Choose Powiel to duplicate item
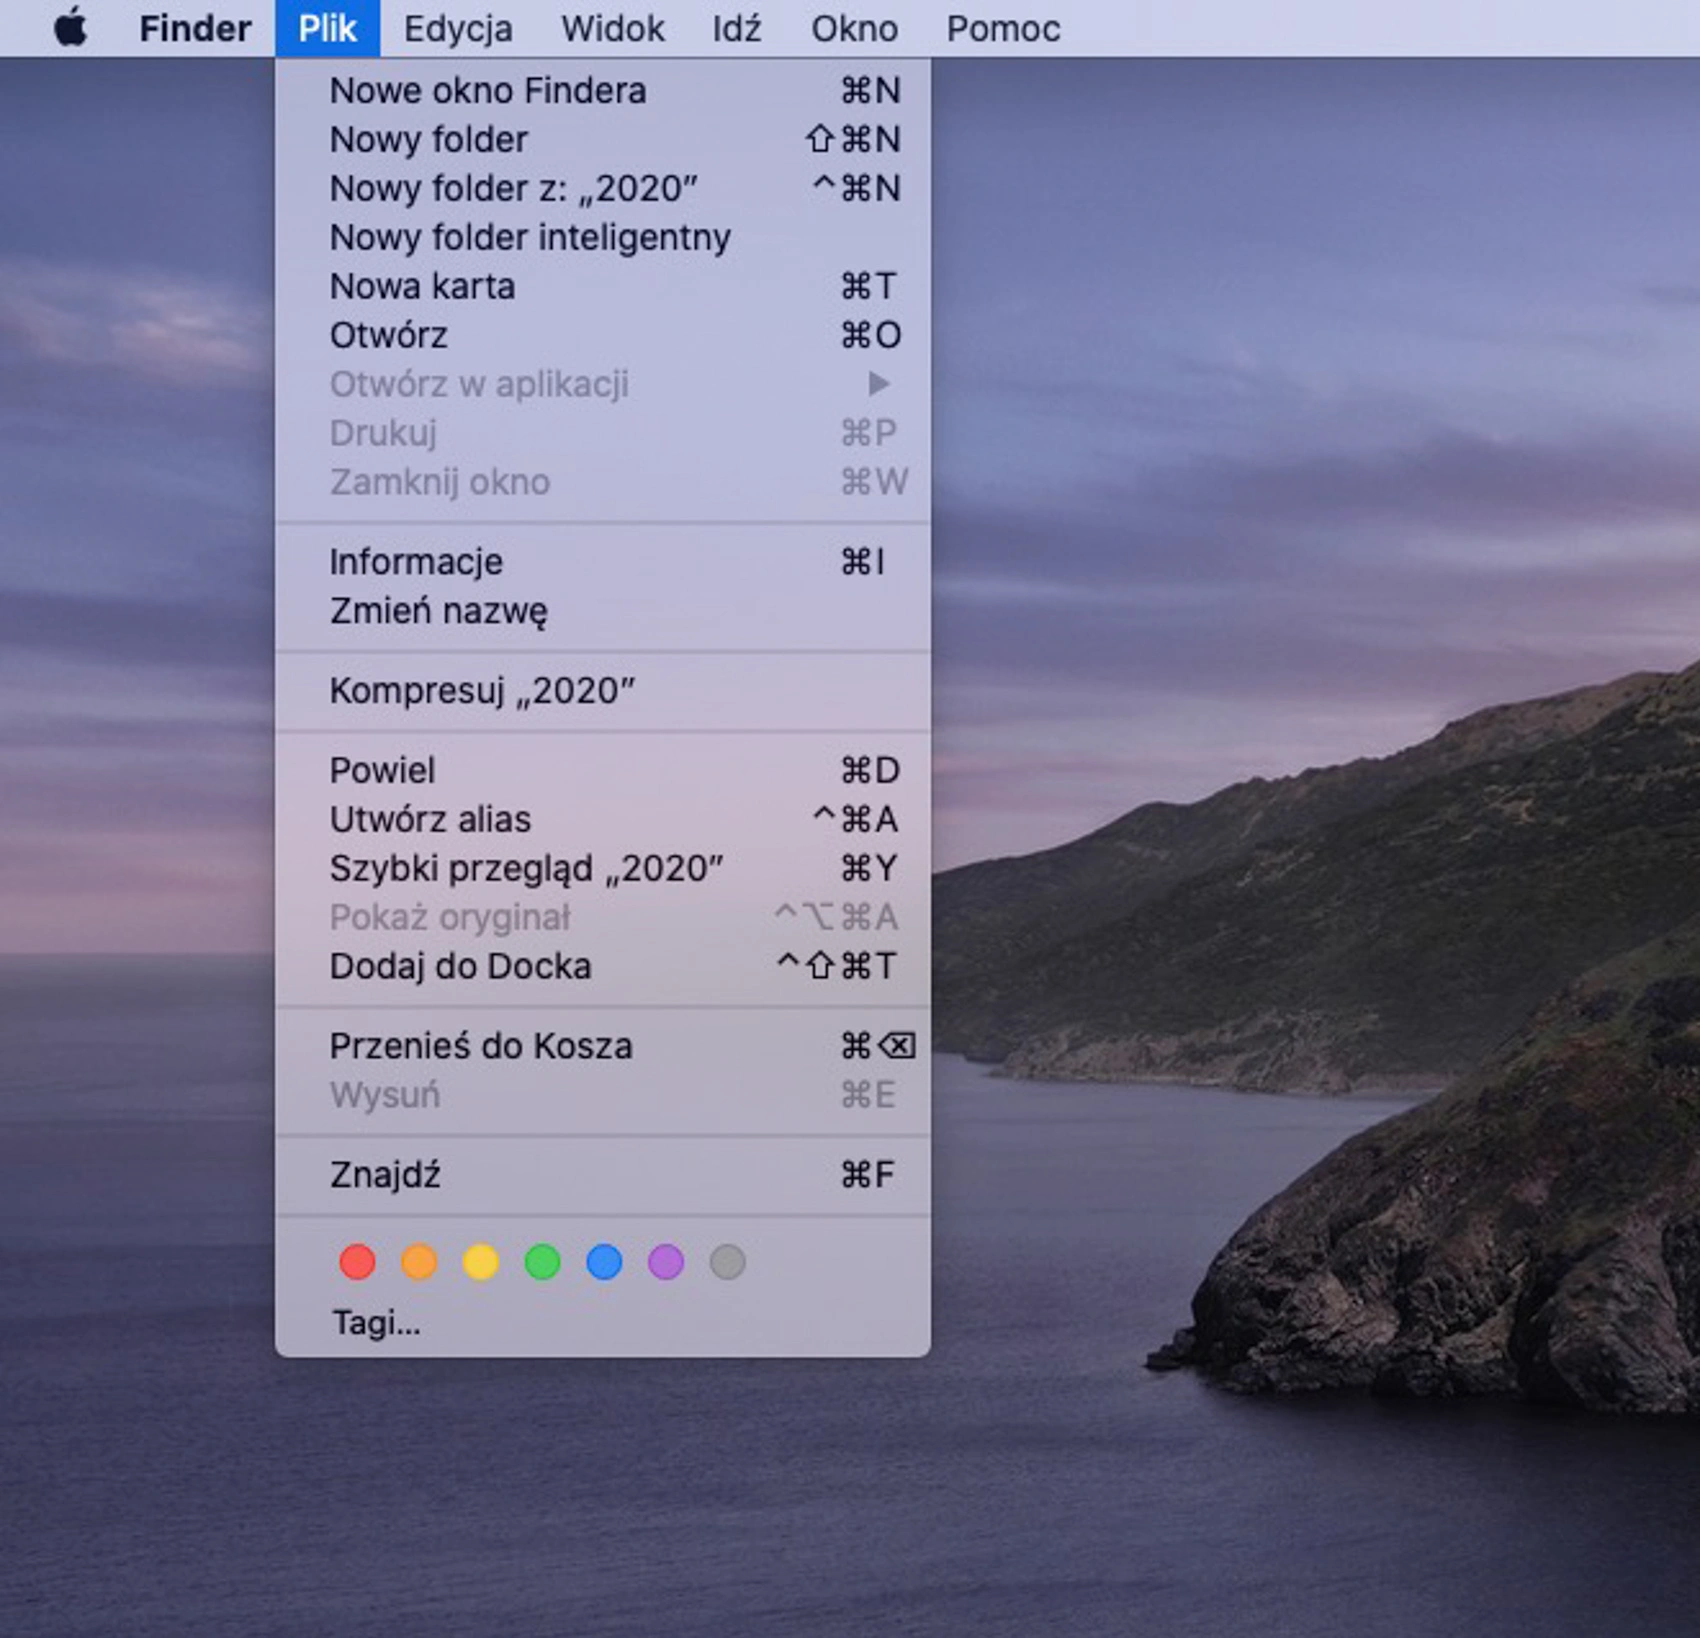 [x=603, y=771]
